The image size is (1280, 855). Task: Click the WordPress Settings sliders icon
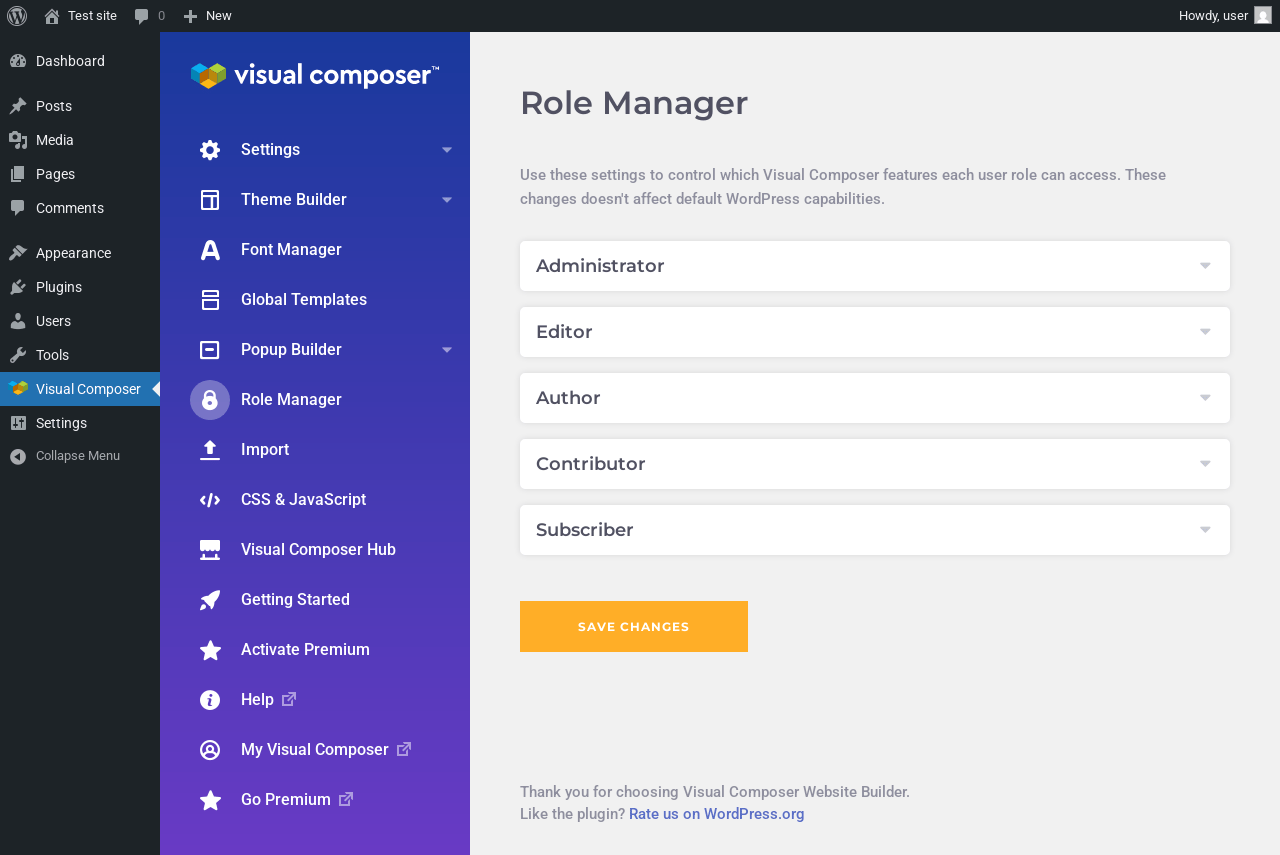[18, 423]
